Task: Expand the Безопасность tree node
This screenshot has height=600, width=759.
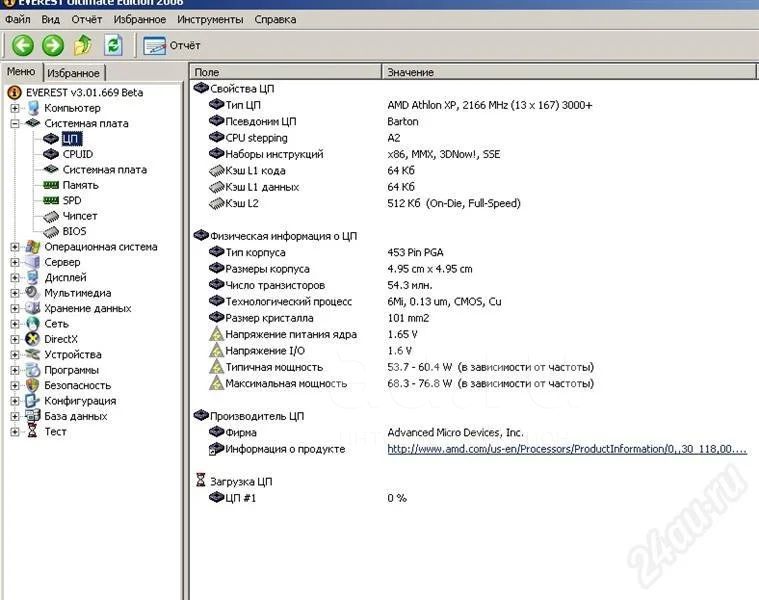Action: point(15,386)
